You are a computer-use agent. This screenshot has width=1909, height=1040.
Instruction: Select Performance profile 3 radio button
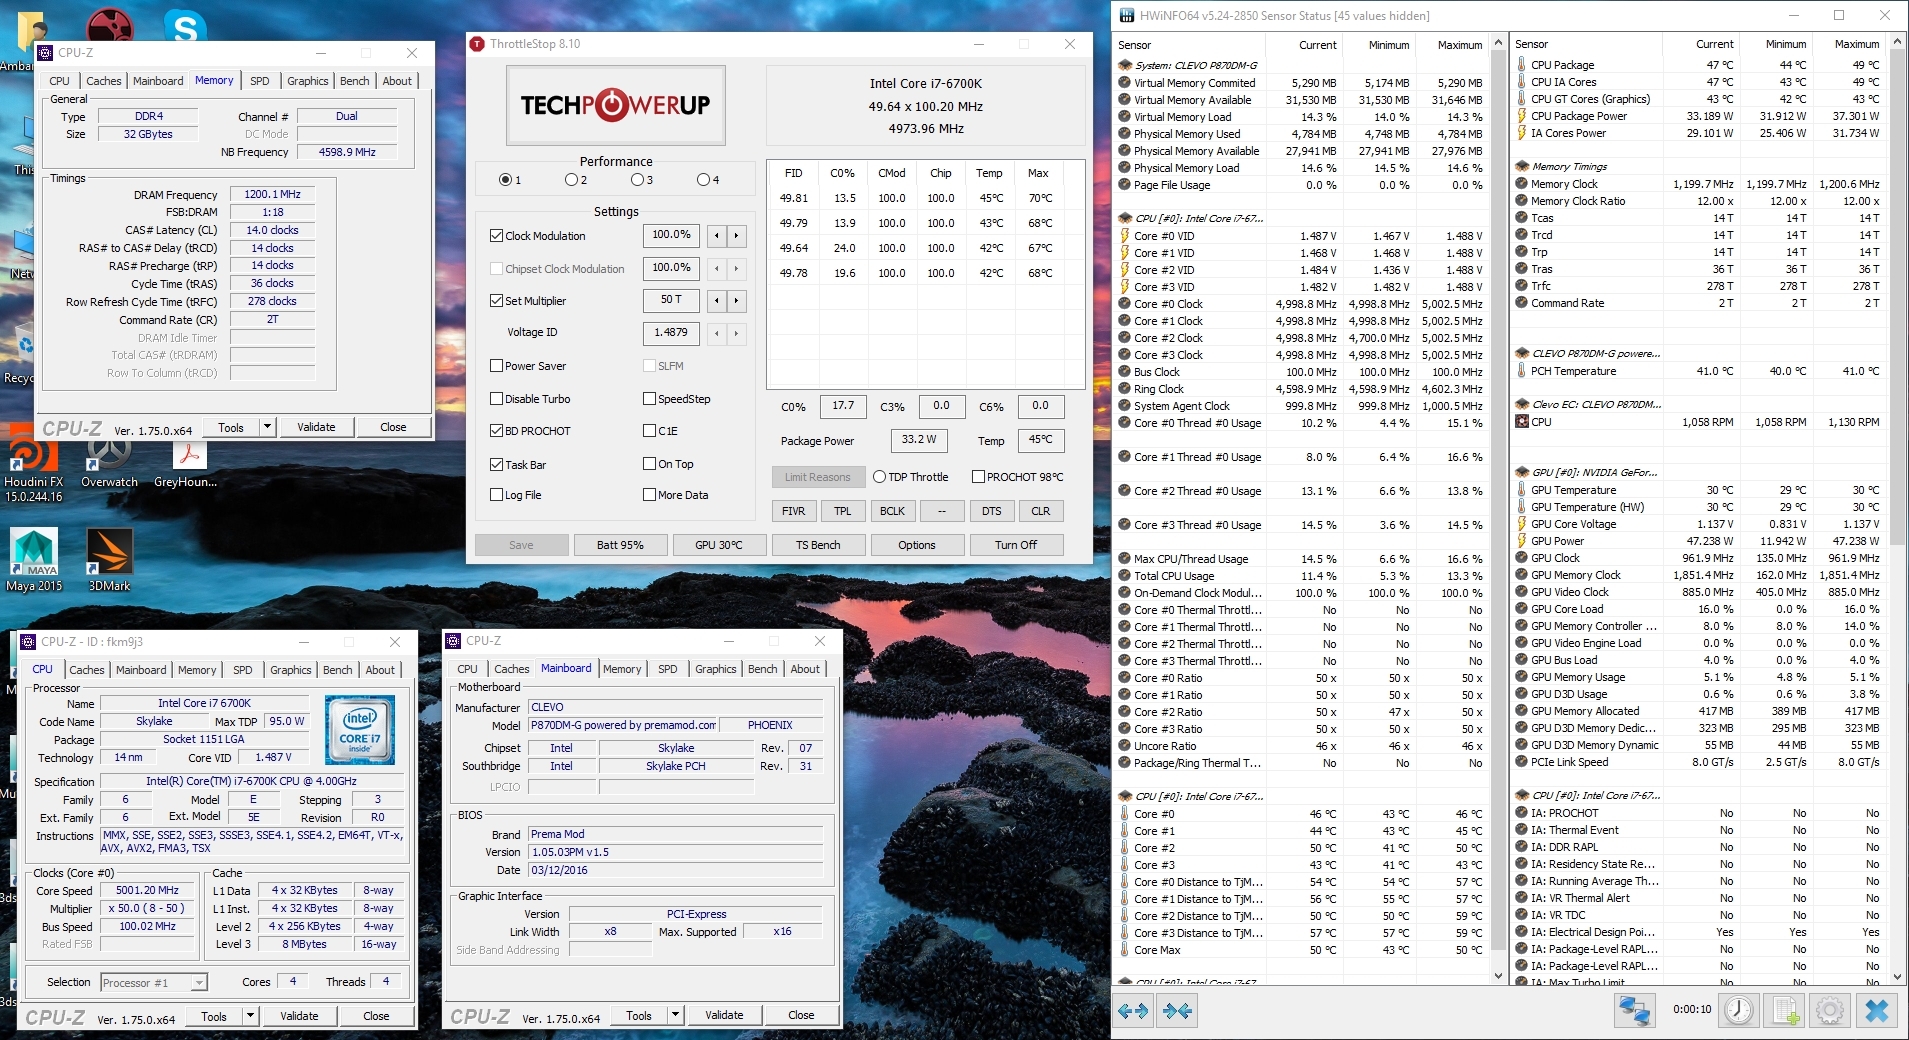637,180
